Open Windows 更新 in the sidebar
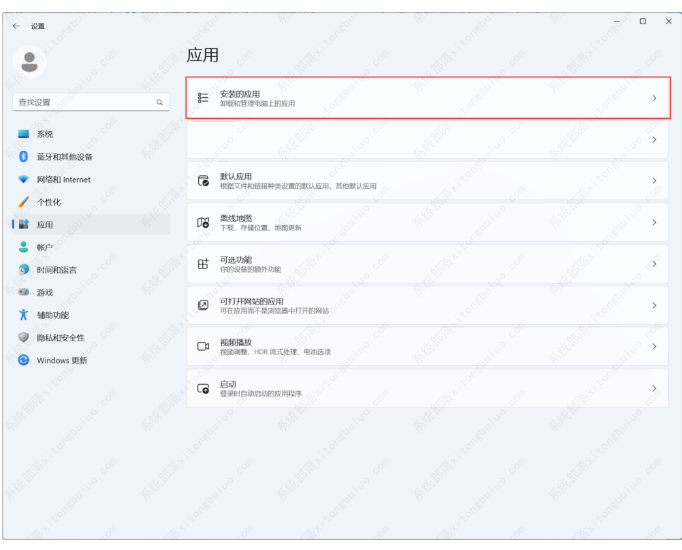This screenshot has height=550, width=682. click(91, 360)
